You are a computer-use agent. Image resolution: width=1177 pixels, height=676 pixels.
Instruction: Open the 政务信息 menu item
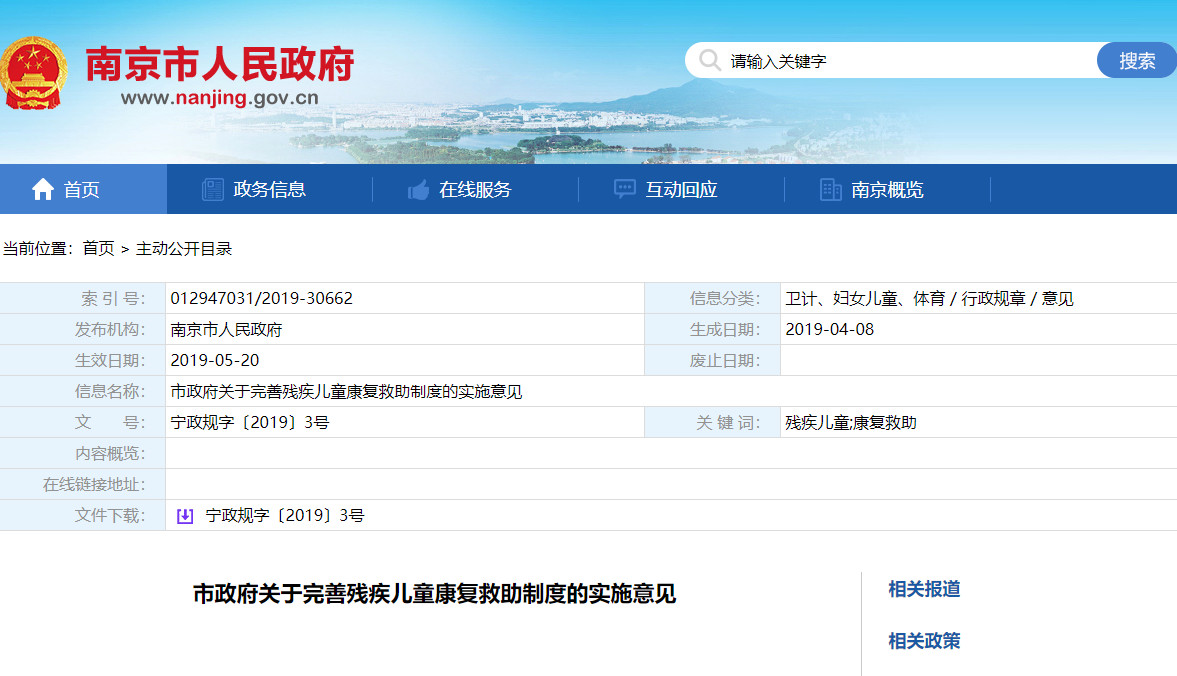(x=269, y=190)
